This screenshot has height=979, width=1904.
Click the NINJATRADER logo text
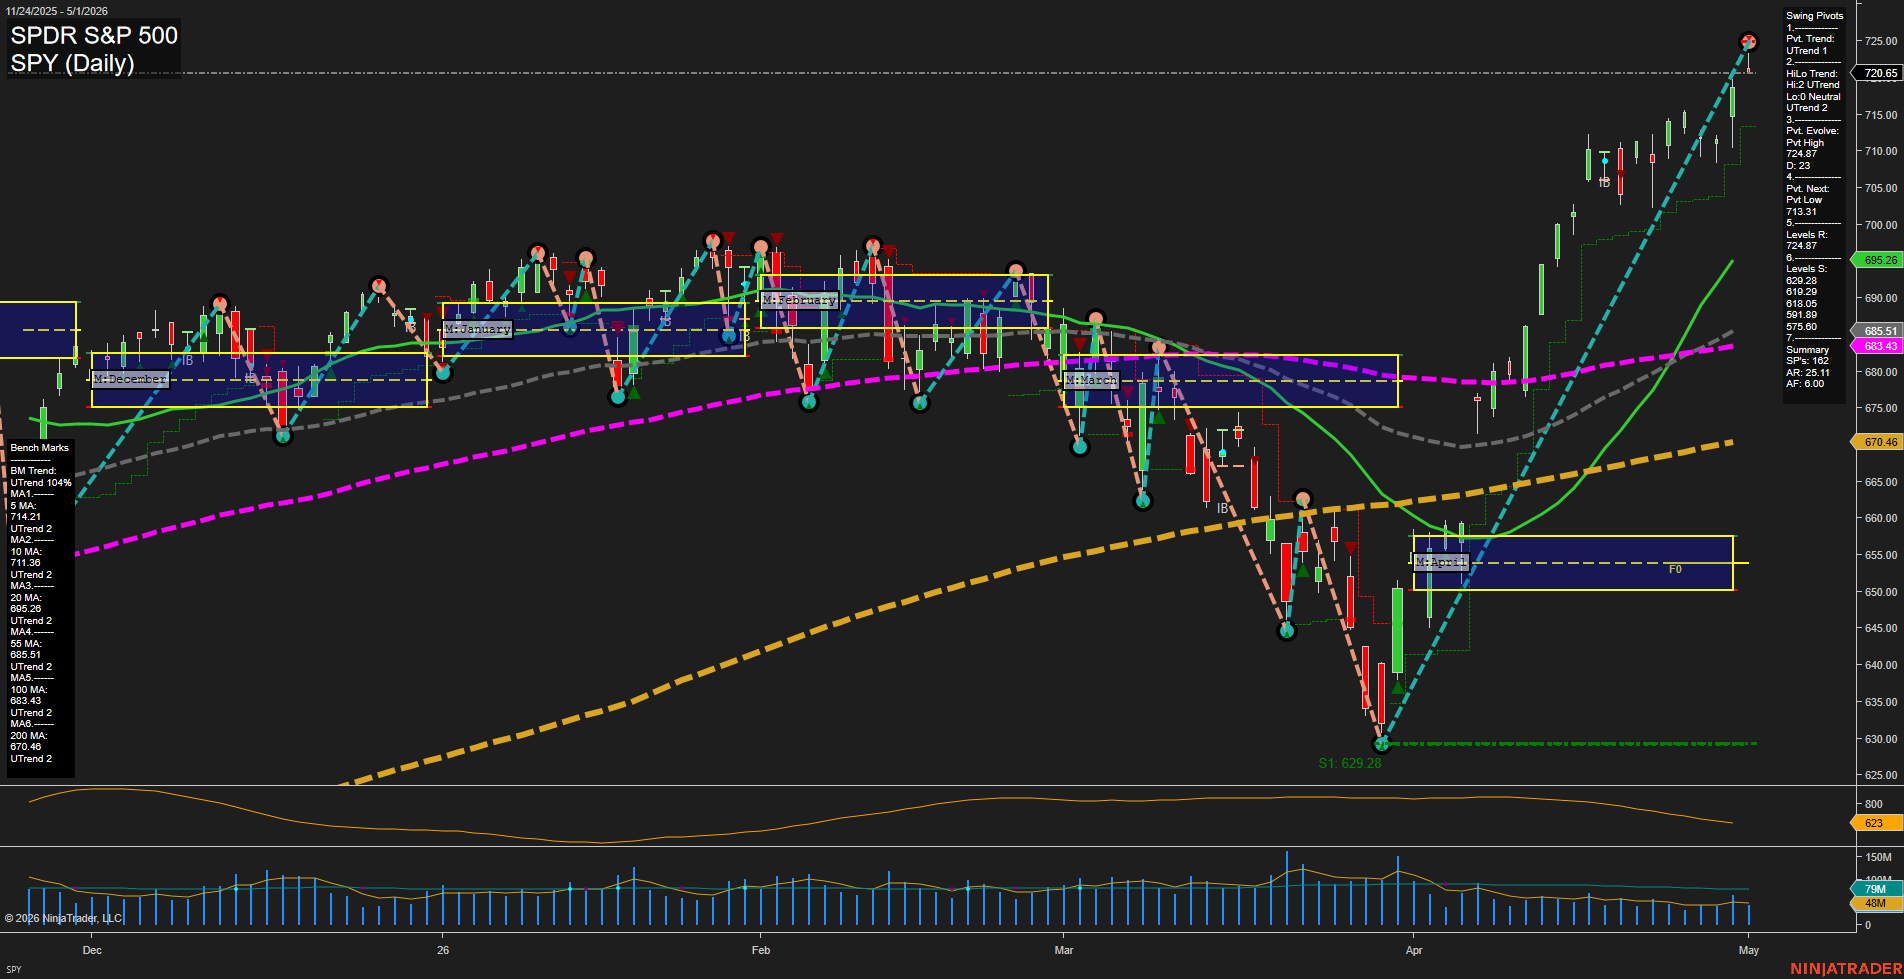point(1846,969)
